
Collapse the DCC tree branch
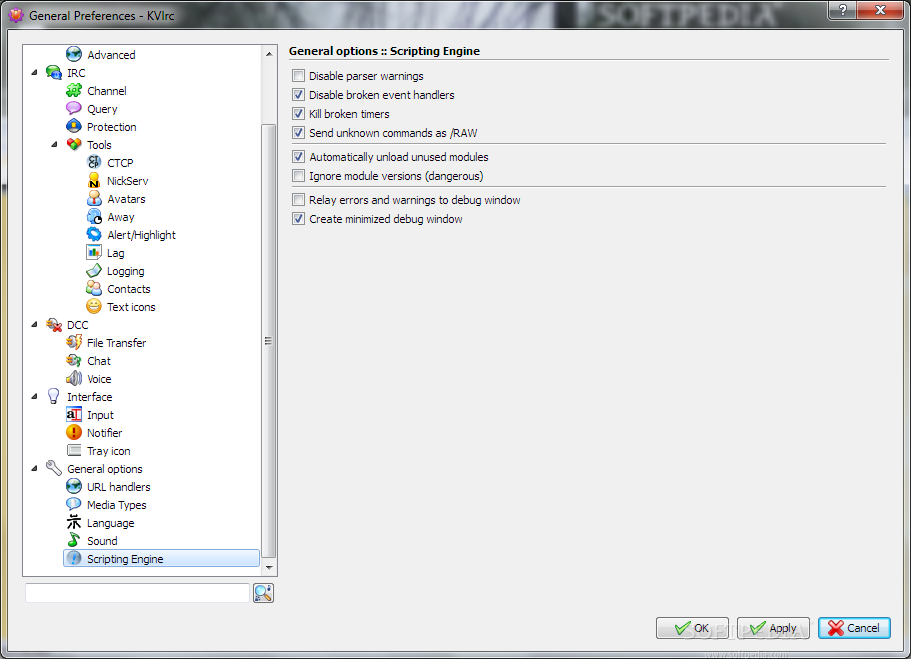click(34, 325)
